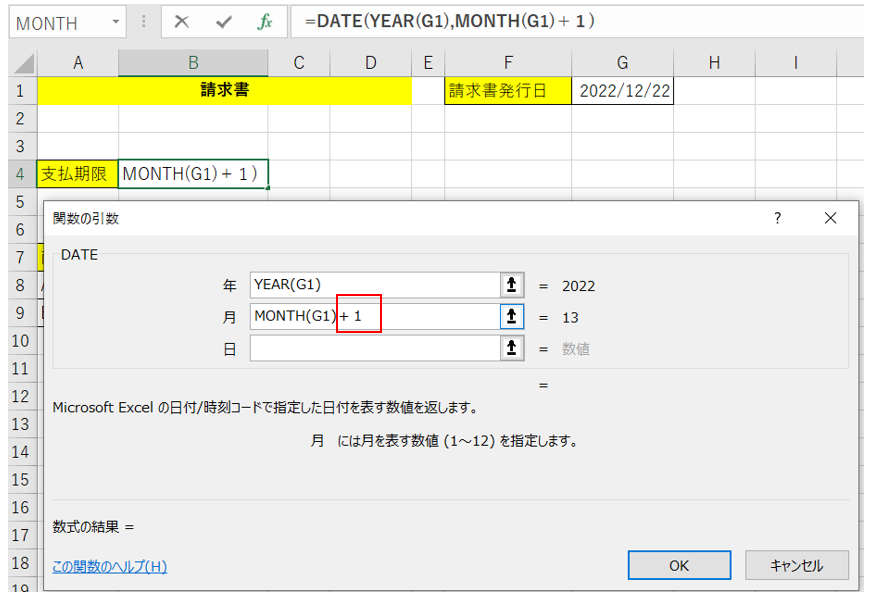Select the yellow 請求書 title cell
This screenshot has height=599, width=875.
(224, 91)
